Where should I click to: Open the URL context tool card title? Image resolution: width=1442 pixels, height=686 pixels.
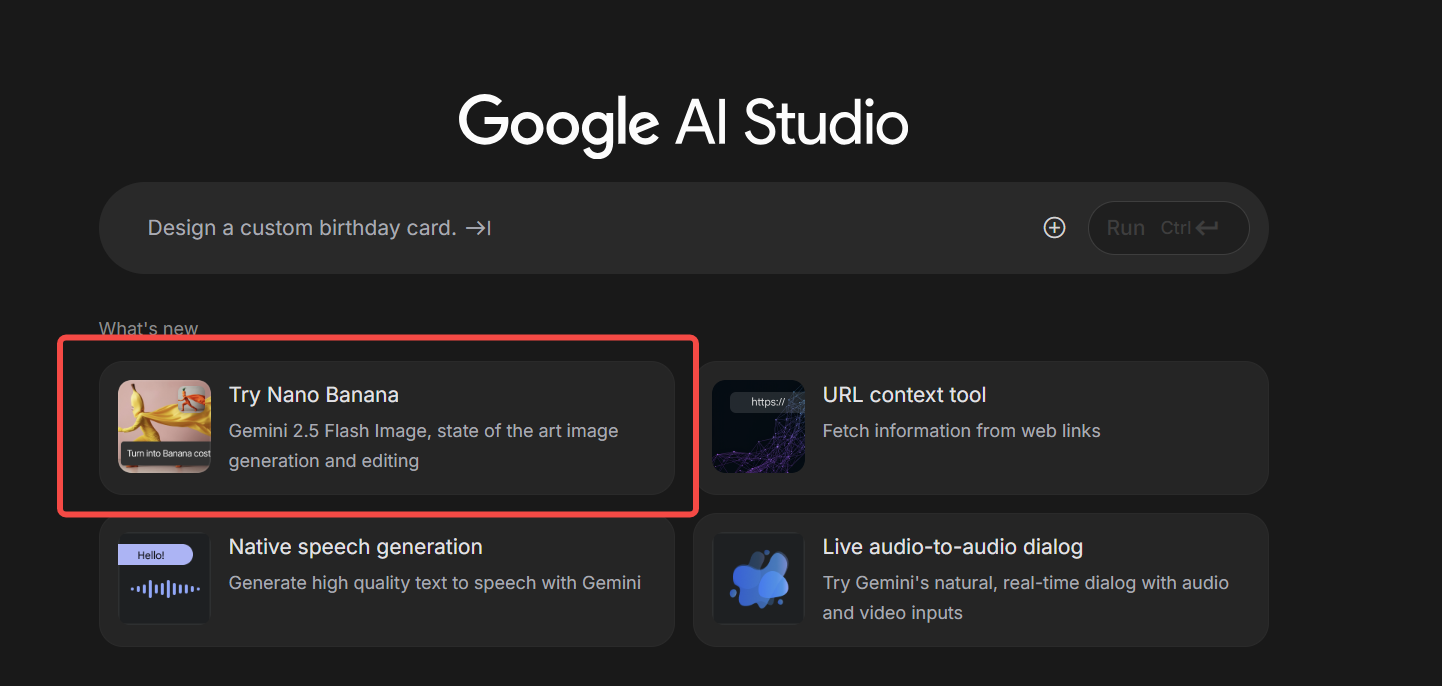[904, 395]
